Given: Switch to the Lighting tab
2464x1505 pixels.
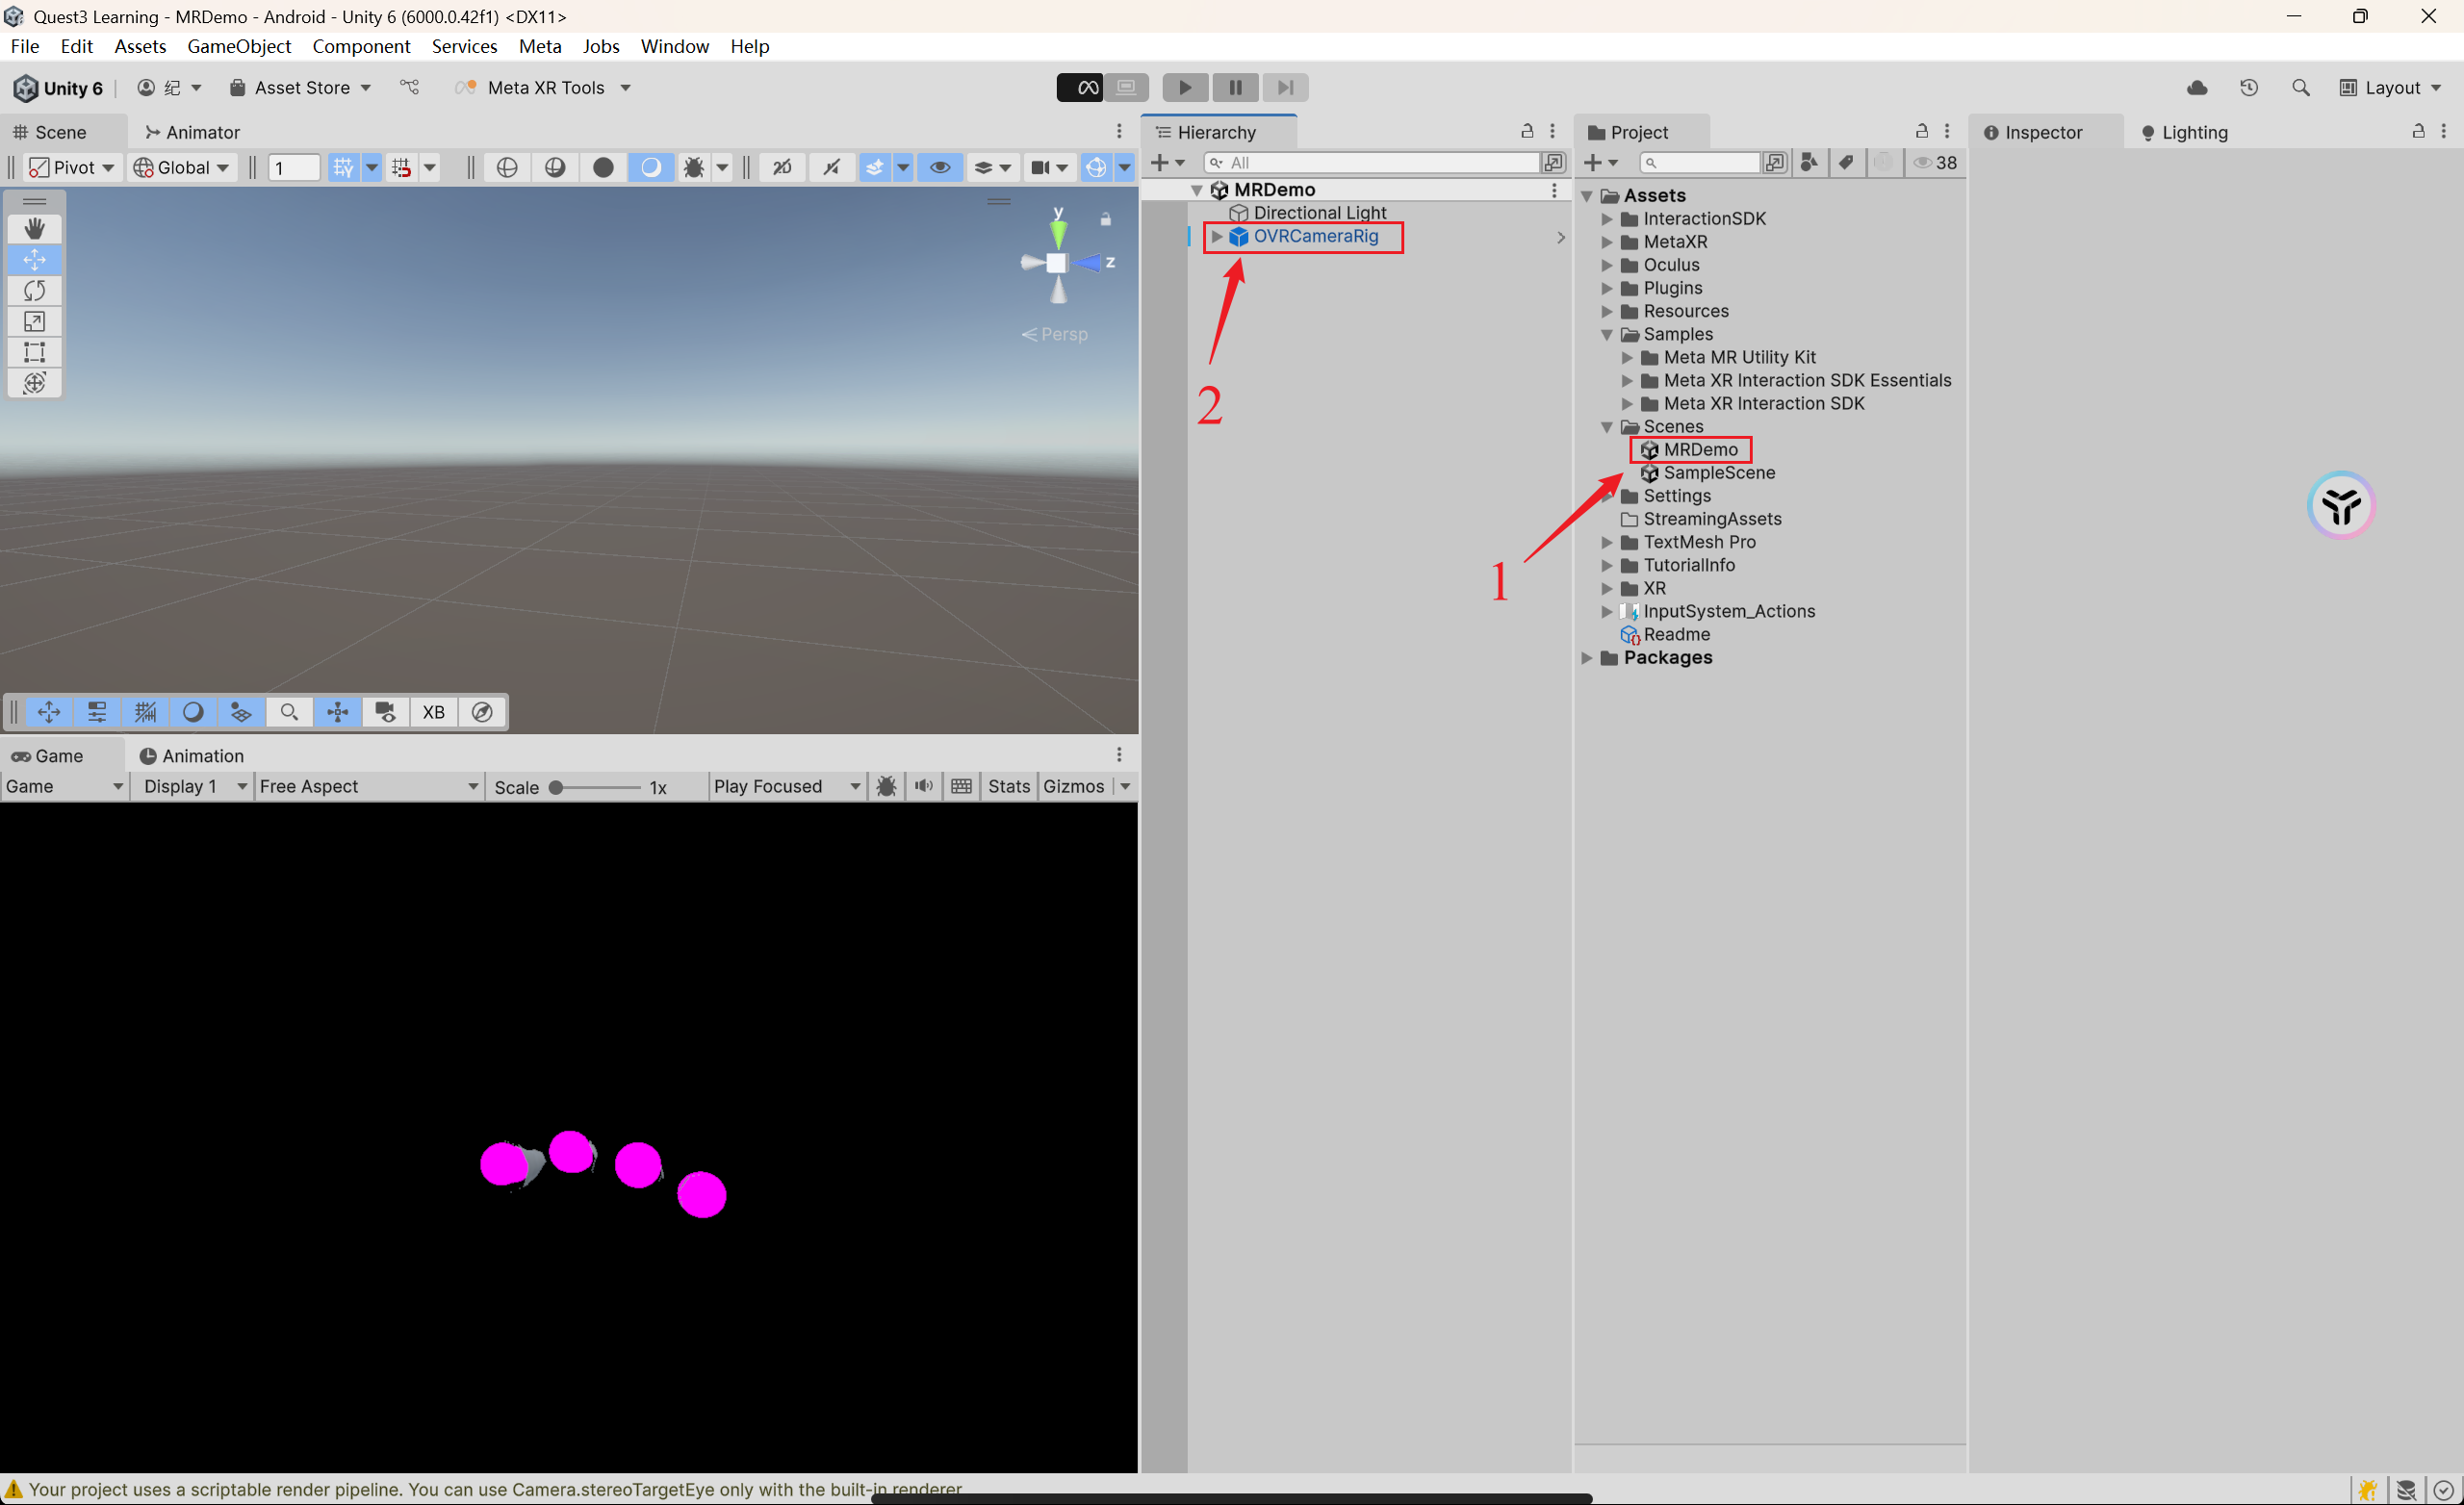Looking at the screenshot, I should (x=2184, y=132).
